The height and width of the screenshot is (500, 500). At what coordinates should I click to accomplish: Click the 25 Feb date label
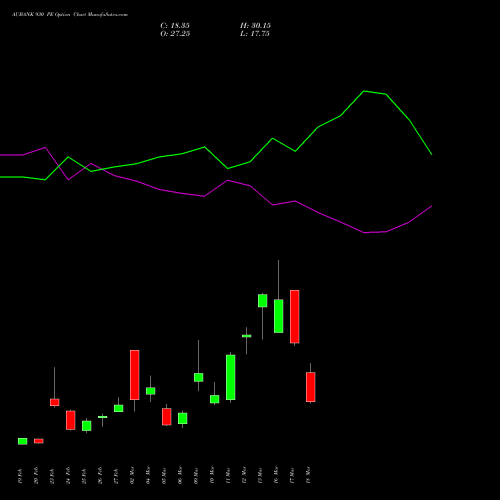tap(84, 476)
